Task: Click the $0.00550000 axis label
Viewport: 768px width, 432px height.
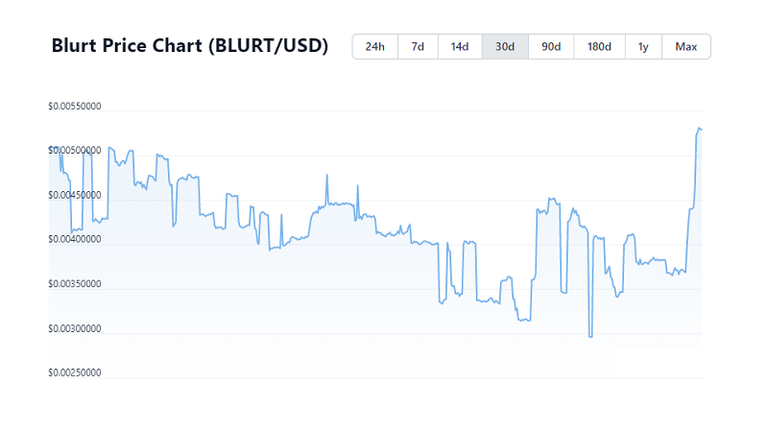Action: coord(74,106)
